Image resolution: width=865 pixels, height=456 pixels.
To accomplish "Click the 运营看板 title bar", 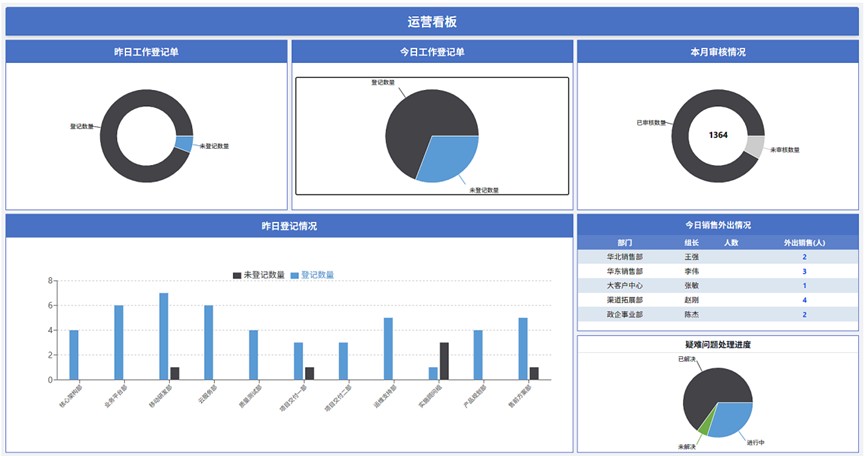I will point(432,21).
